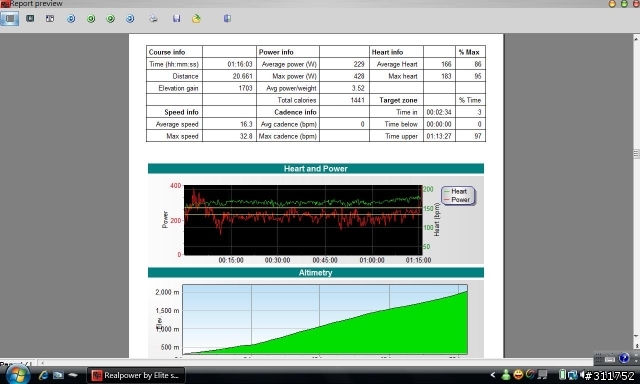The image size is (640, 384).
Task: Click the Time in value 00:02:34
Action: [x=439, y=112]
